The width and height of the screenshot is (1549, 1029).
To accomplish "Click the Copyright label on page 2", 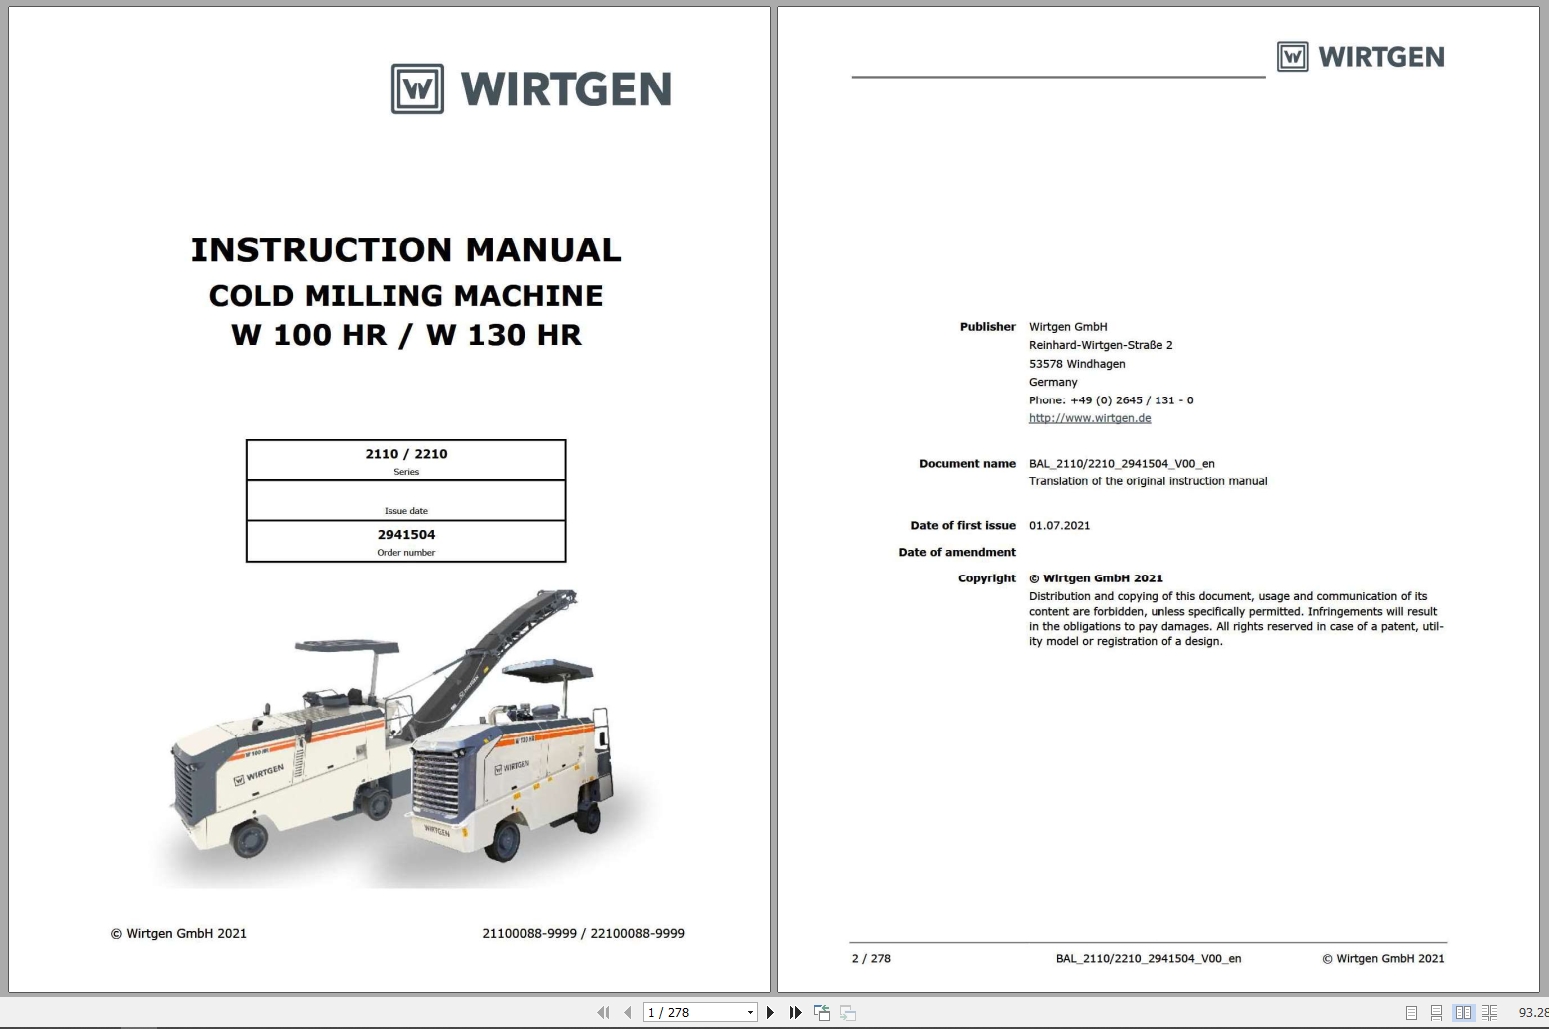I will coord(987,578).
